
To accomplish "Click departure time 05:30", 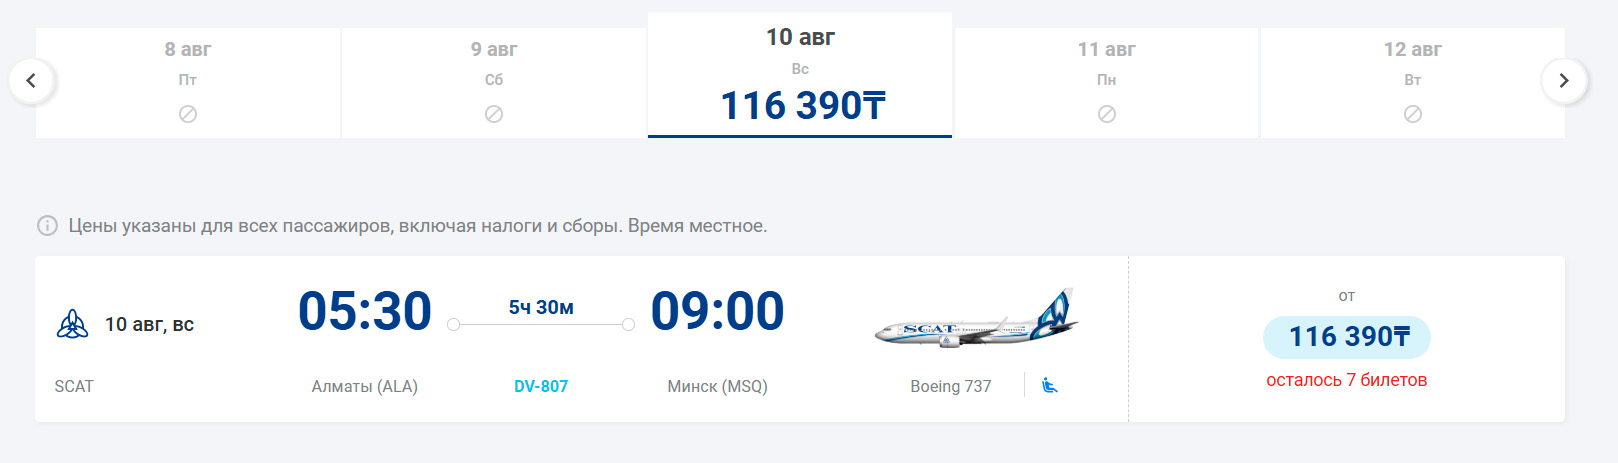I will tap(365, 311).
